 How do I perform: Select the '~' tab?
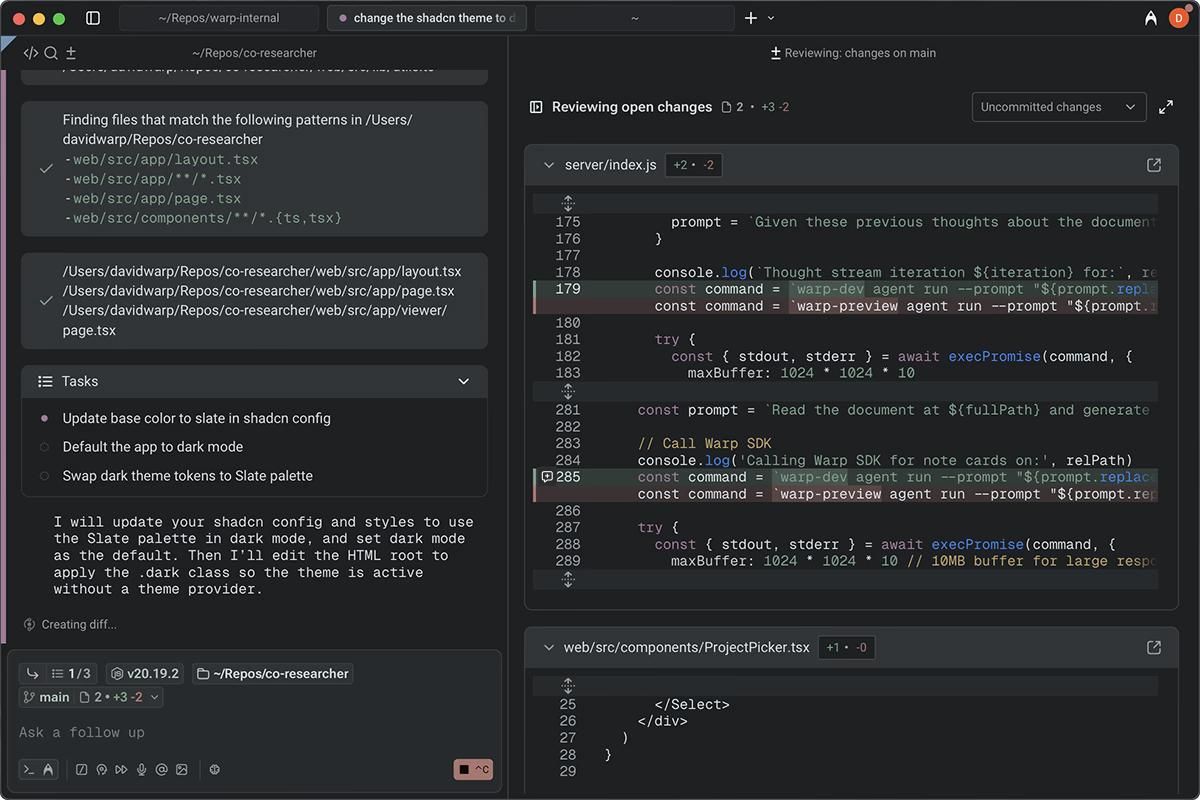click(634, 17)
